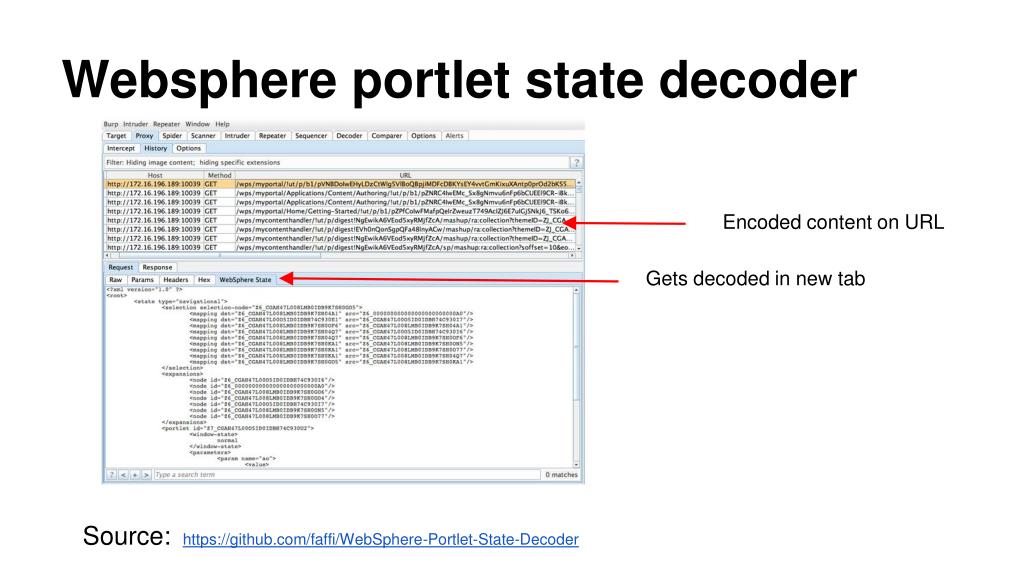Open the History sub-tab

click(155, 148)
